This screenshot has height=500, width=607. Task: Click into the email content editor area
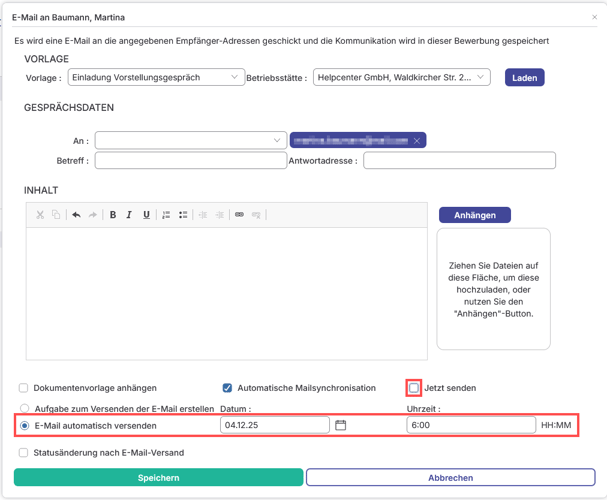(x=227, y=293)
